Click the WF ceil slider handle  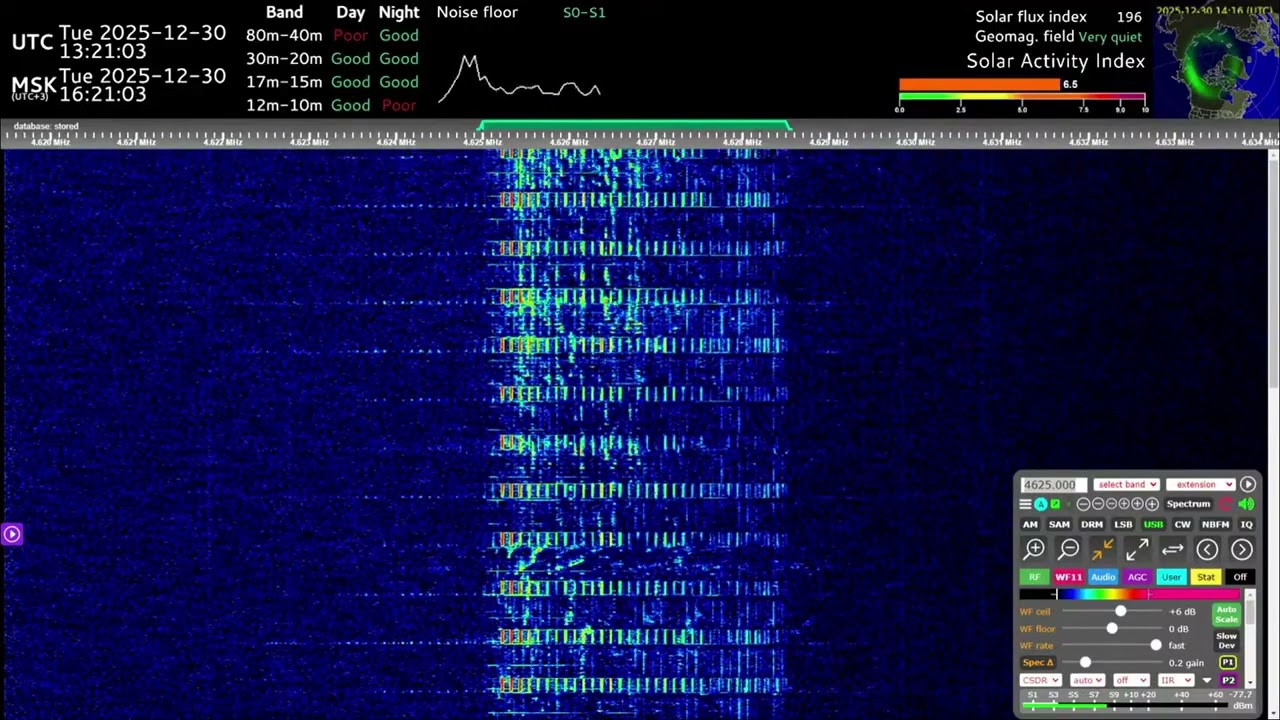point(1120,611)
